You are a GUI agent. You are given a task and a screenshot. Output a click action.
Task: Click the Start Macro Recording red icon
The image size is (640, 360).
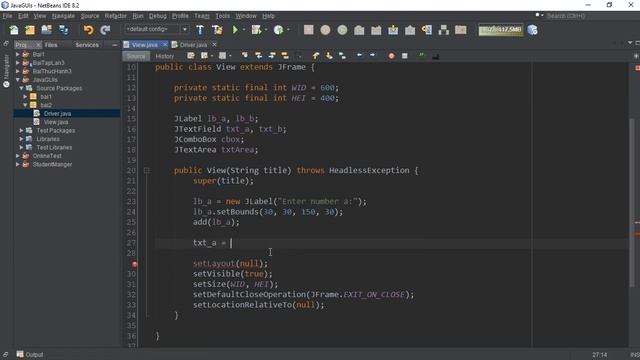391,56
